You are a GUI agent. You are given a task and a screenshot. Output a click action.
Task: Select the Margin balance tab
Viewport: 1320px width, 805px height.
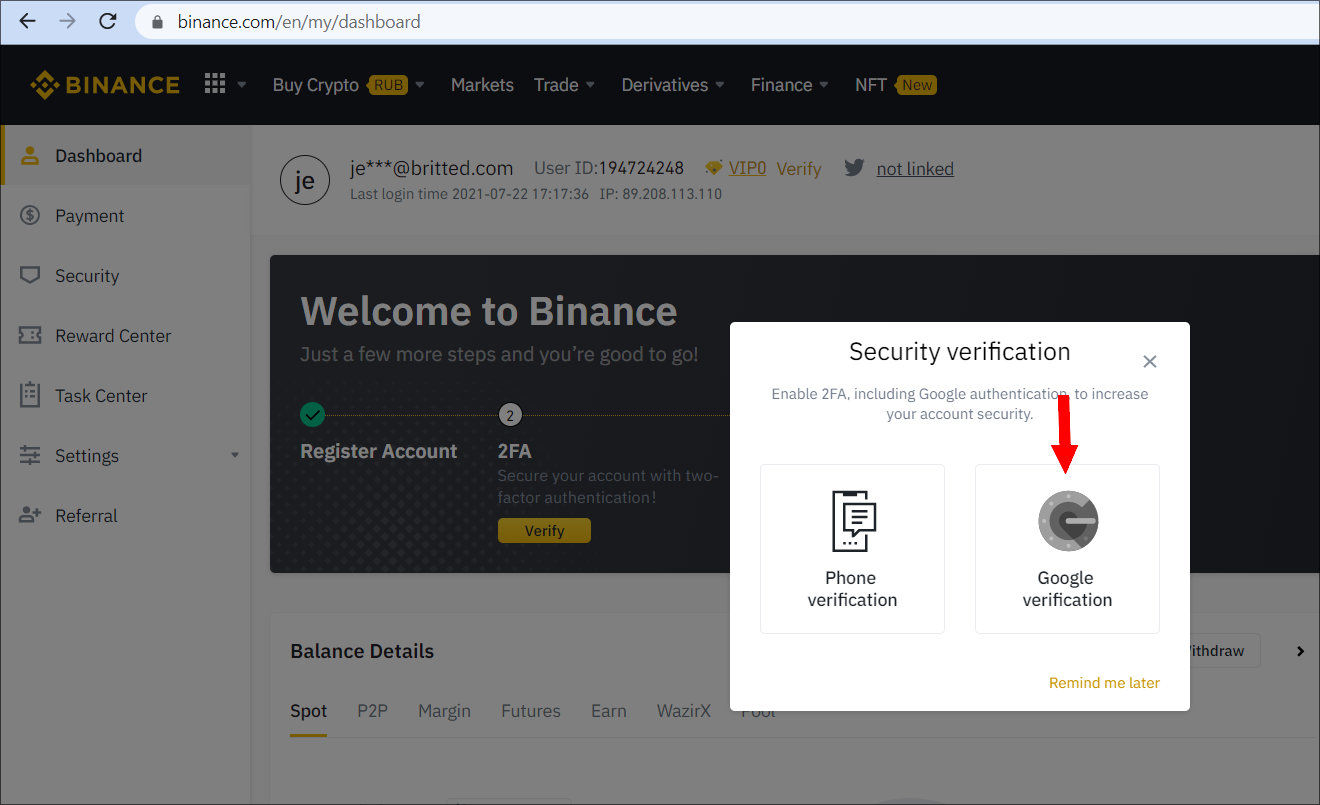[x=444, y=711]
